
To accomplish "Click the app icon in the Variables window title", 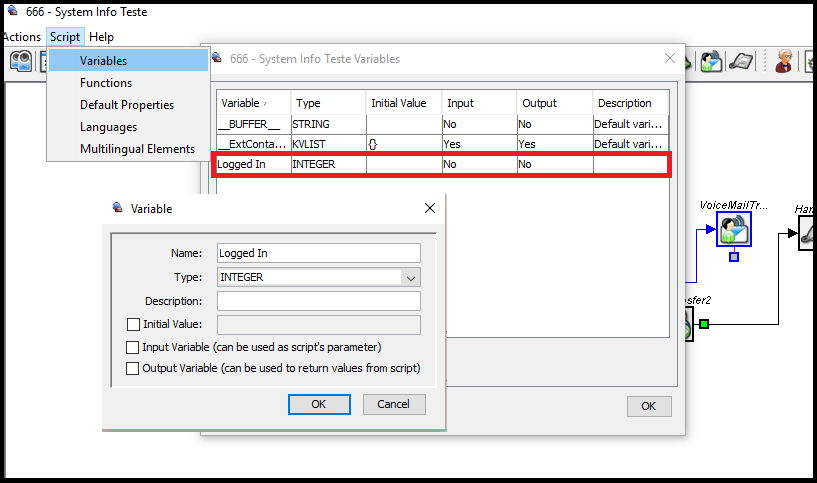I will click(217, 58).
